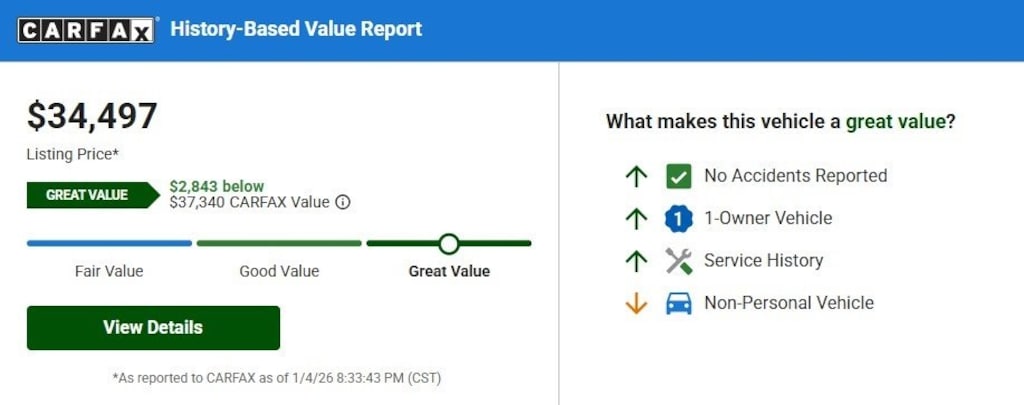Click the No Accidents Reported label
1024x405 pixels.
click(x=795, y=176)
